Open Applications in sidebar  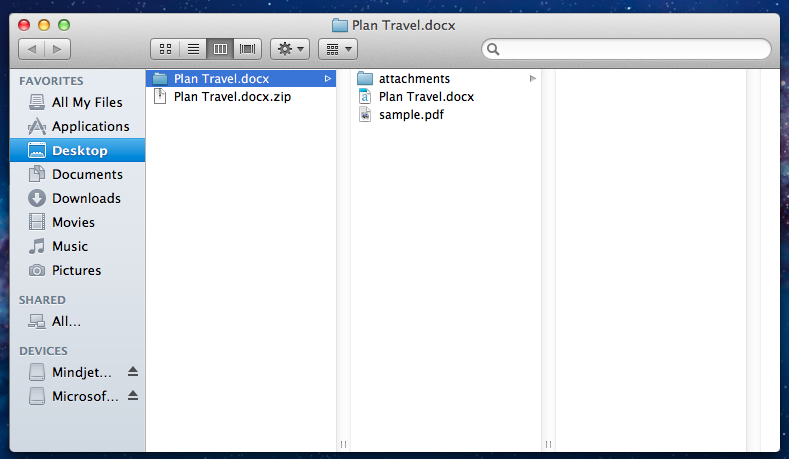click(77, 126)
